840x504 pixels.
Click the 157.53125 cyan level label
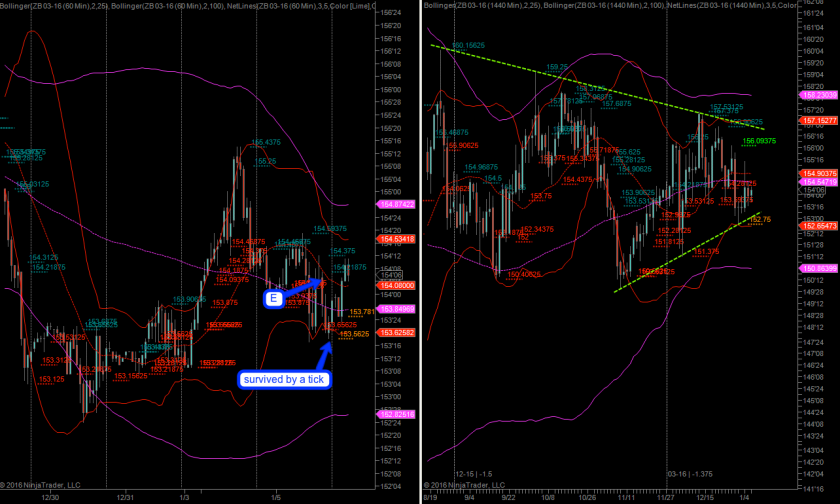click(x=726, y=107)
